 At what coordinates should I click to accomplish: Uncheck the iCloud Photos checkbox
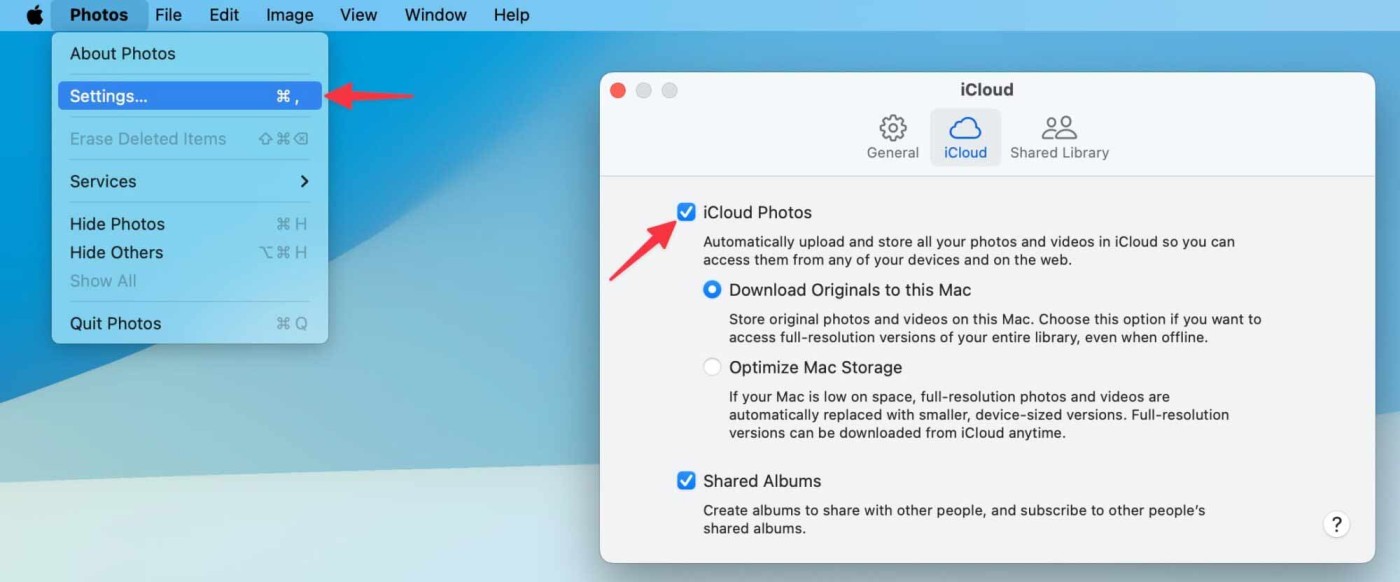(x=686, y=212)
